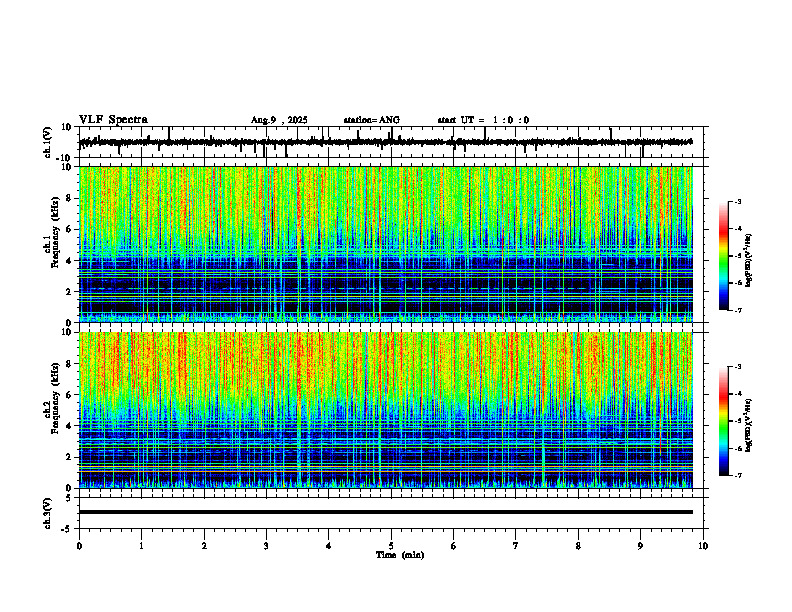The width and height of the screenshot is (792, 612).
Task: Click inside the ch.1 spectrogram panel
Action: (x=385, y=244)
